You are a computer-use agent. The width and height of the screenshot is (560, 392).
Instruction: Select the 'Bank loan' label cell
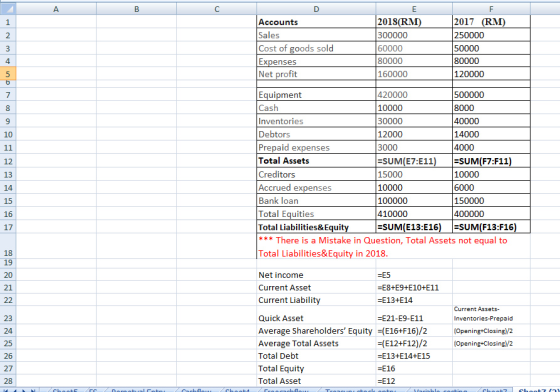click(x=316, y=201)
